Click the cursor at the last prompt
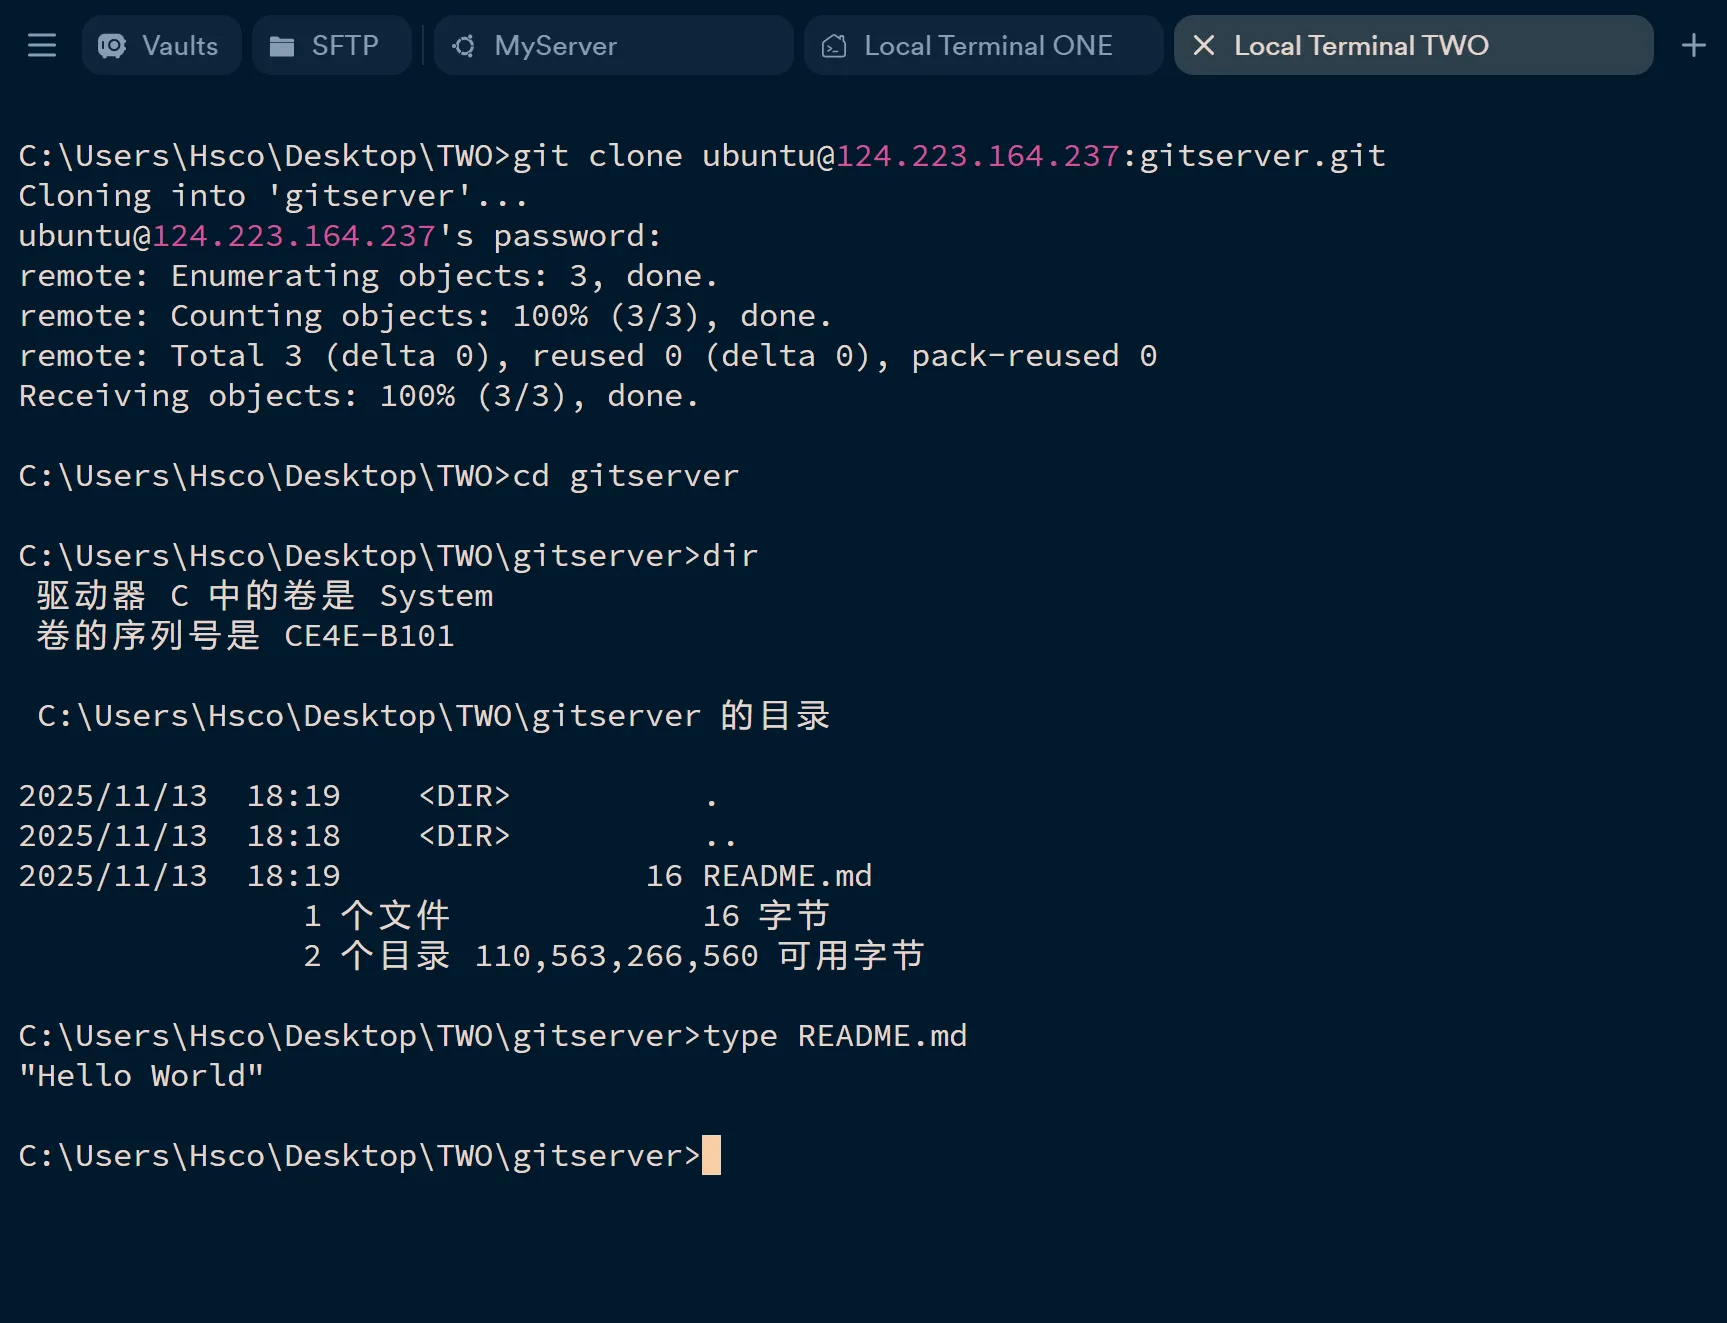The width and height of the screenshot is (1727, 1323). [x=711, y=1155]
